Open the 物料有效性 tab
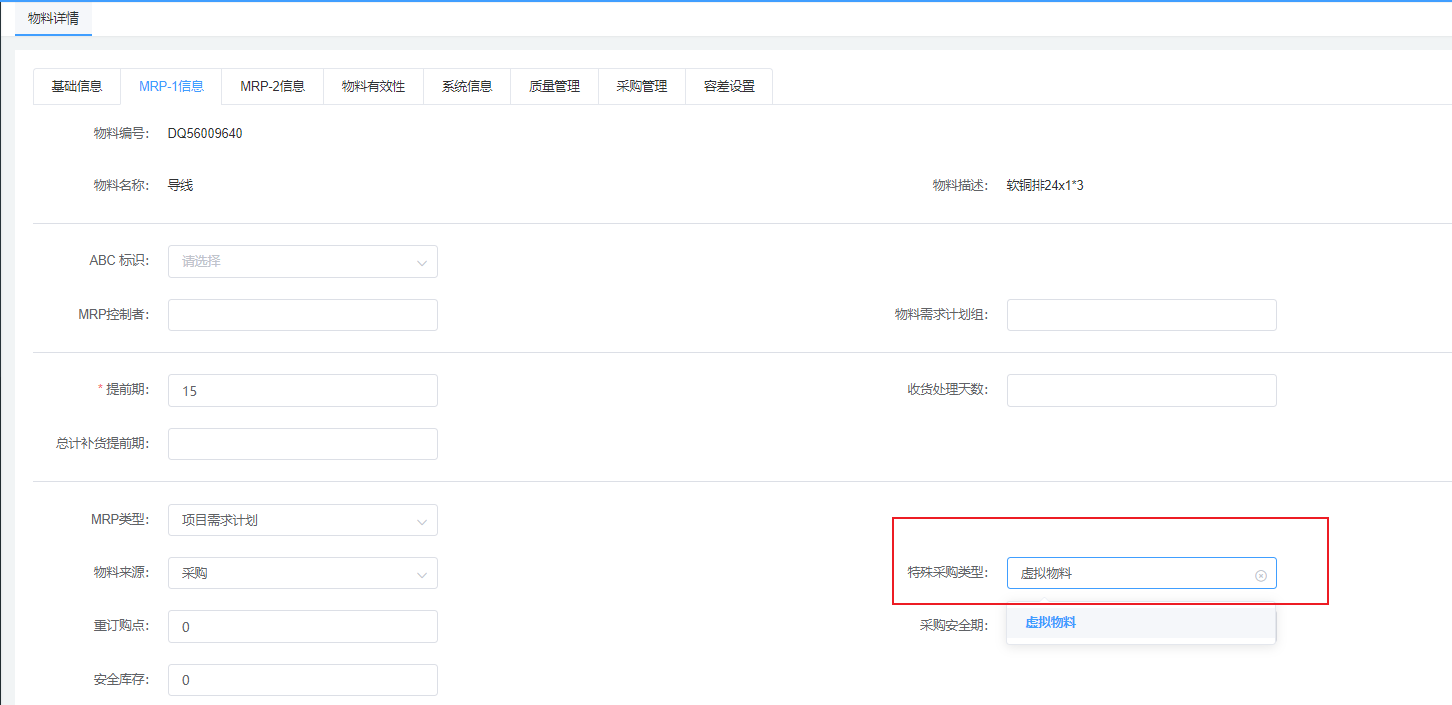Viewport: 1452px width, 705px height. pyautogui.click(x=373, y=86)
